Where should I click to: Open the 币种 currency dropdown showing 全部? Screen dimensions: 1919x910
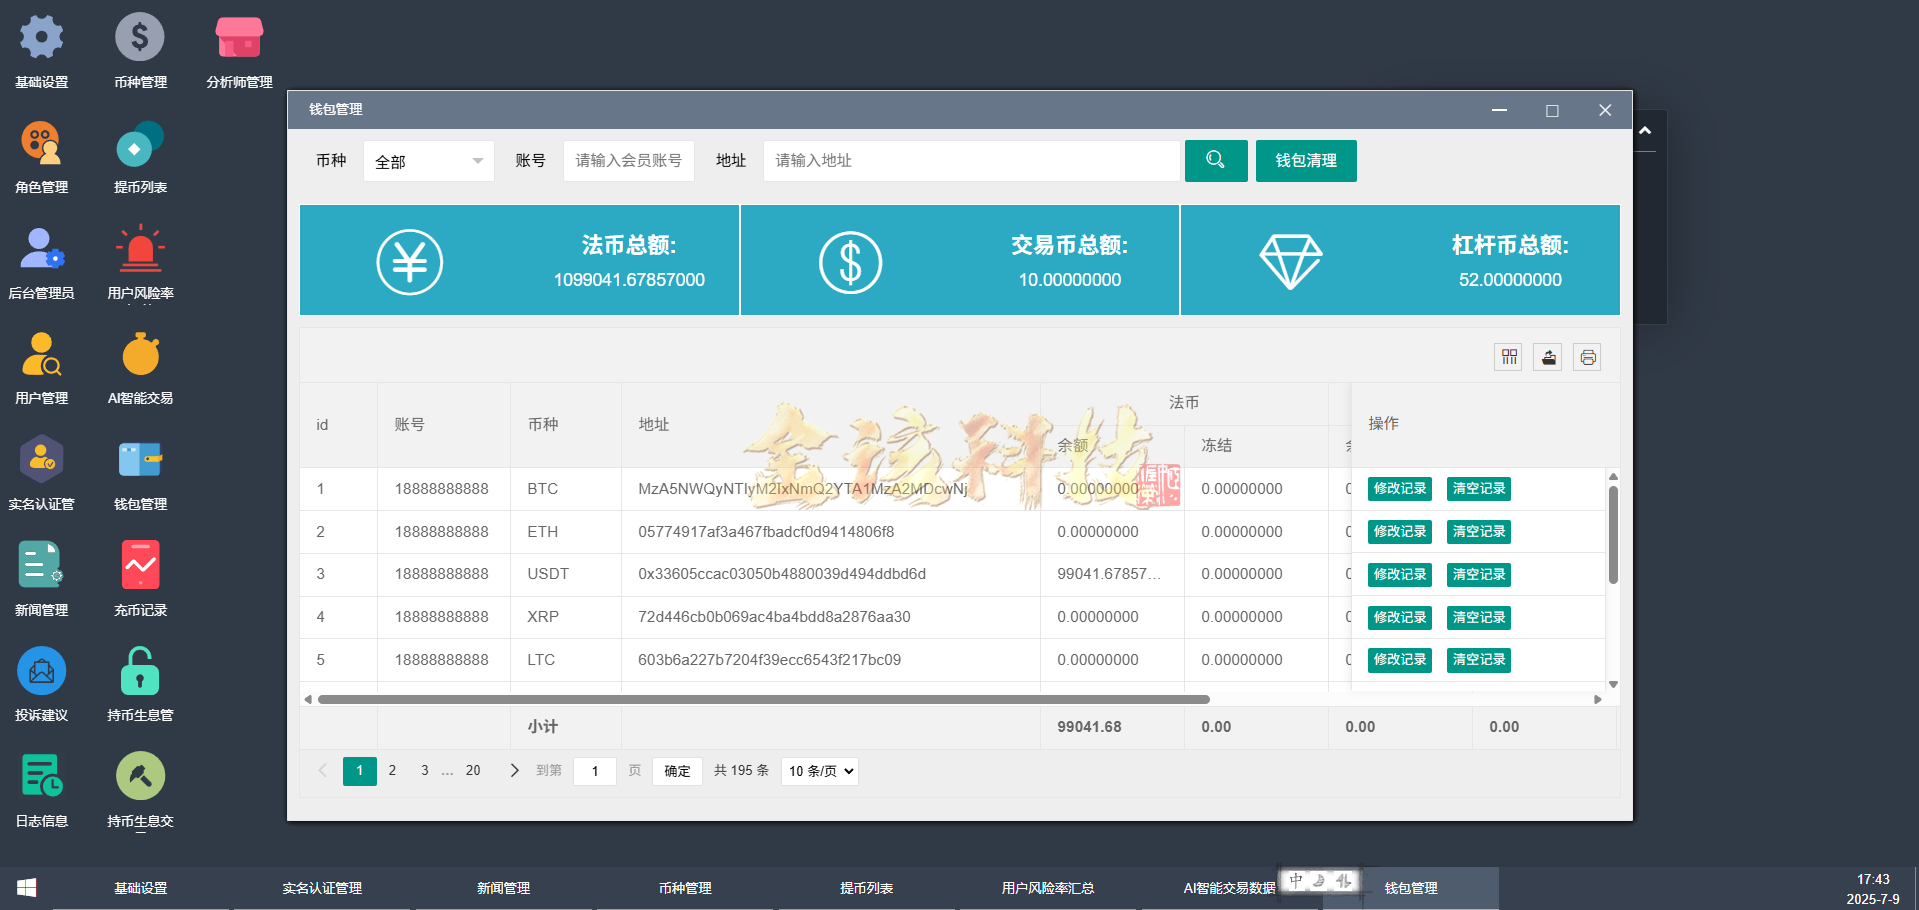[x=428, y=160]
